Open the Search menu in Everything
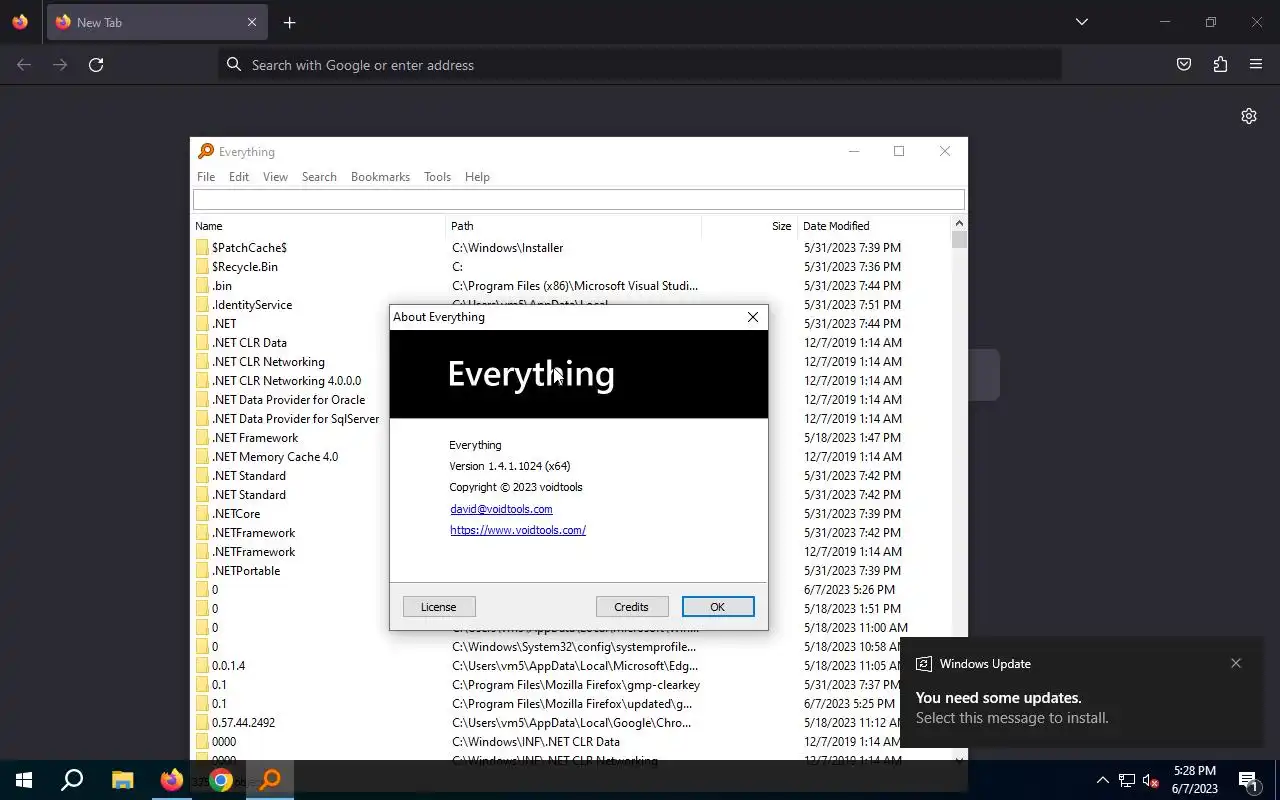The height and width of the screenshot is (800, 1280). 319,177
